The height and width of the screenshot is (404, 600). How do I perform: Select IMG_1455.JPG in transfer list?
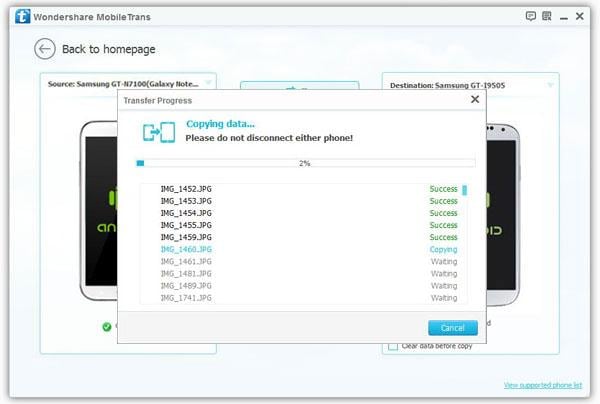[x=186, y=225]
